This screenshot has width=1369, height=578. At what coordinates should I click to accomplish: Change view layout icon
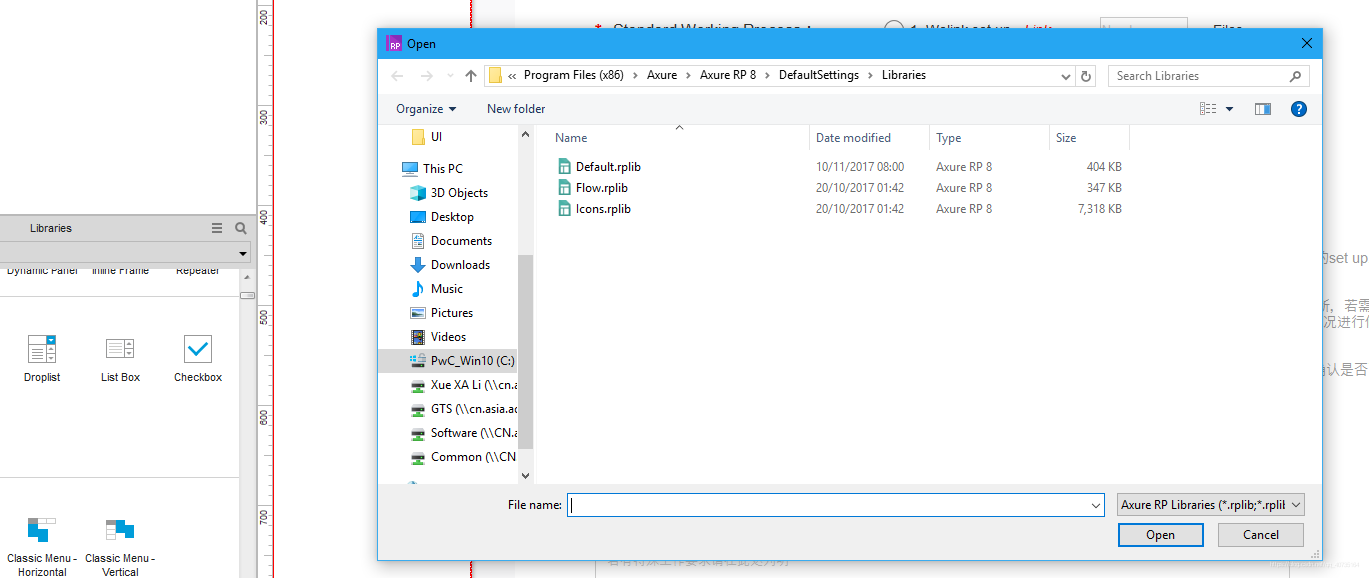point(1209,109)
